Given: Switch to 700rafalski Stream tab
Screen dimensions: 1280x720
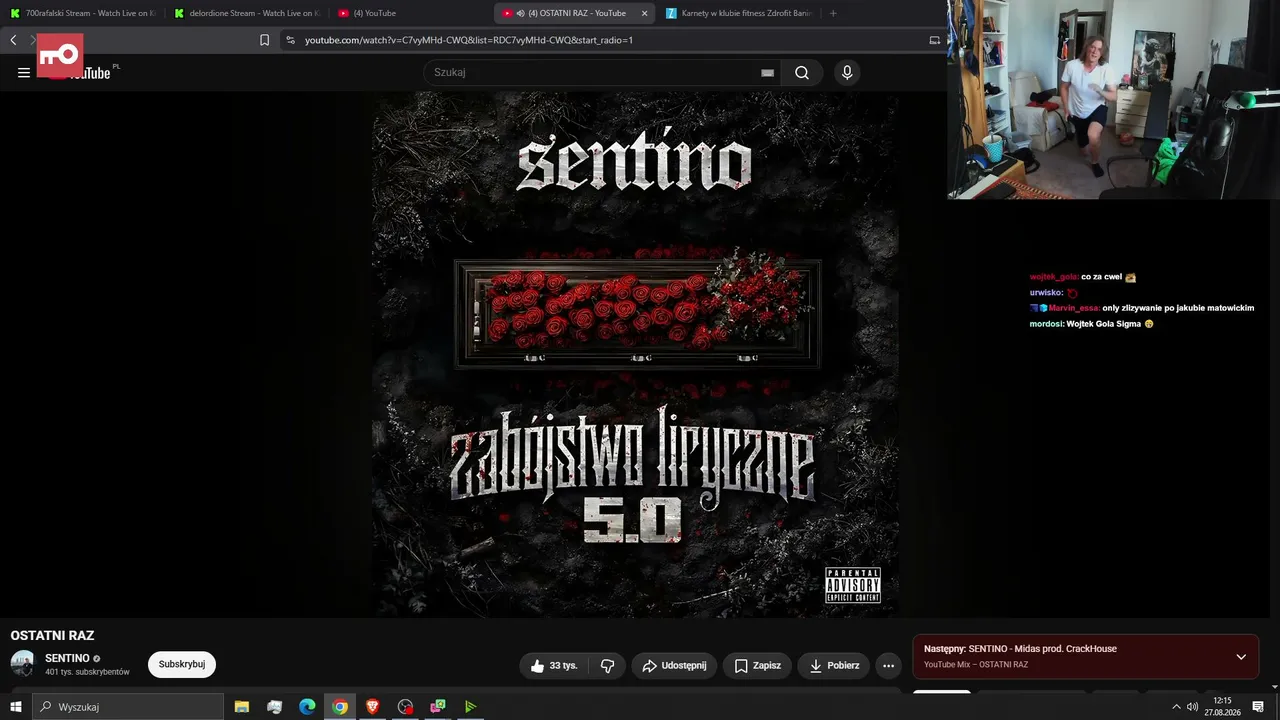Looking at the screenshot, I should (x=82, y=13).
